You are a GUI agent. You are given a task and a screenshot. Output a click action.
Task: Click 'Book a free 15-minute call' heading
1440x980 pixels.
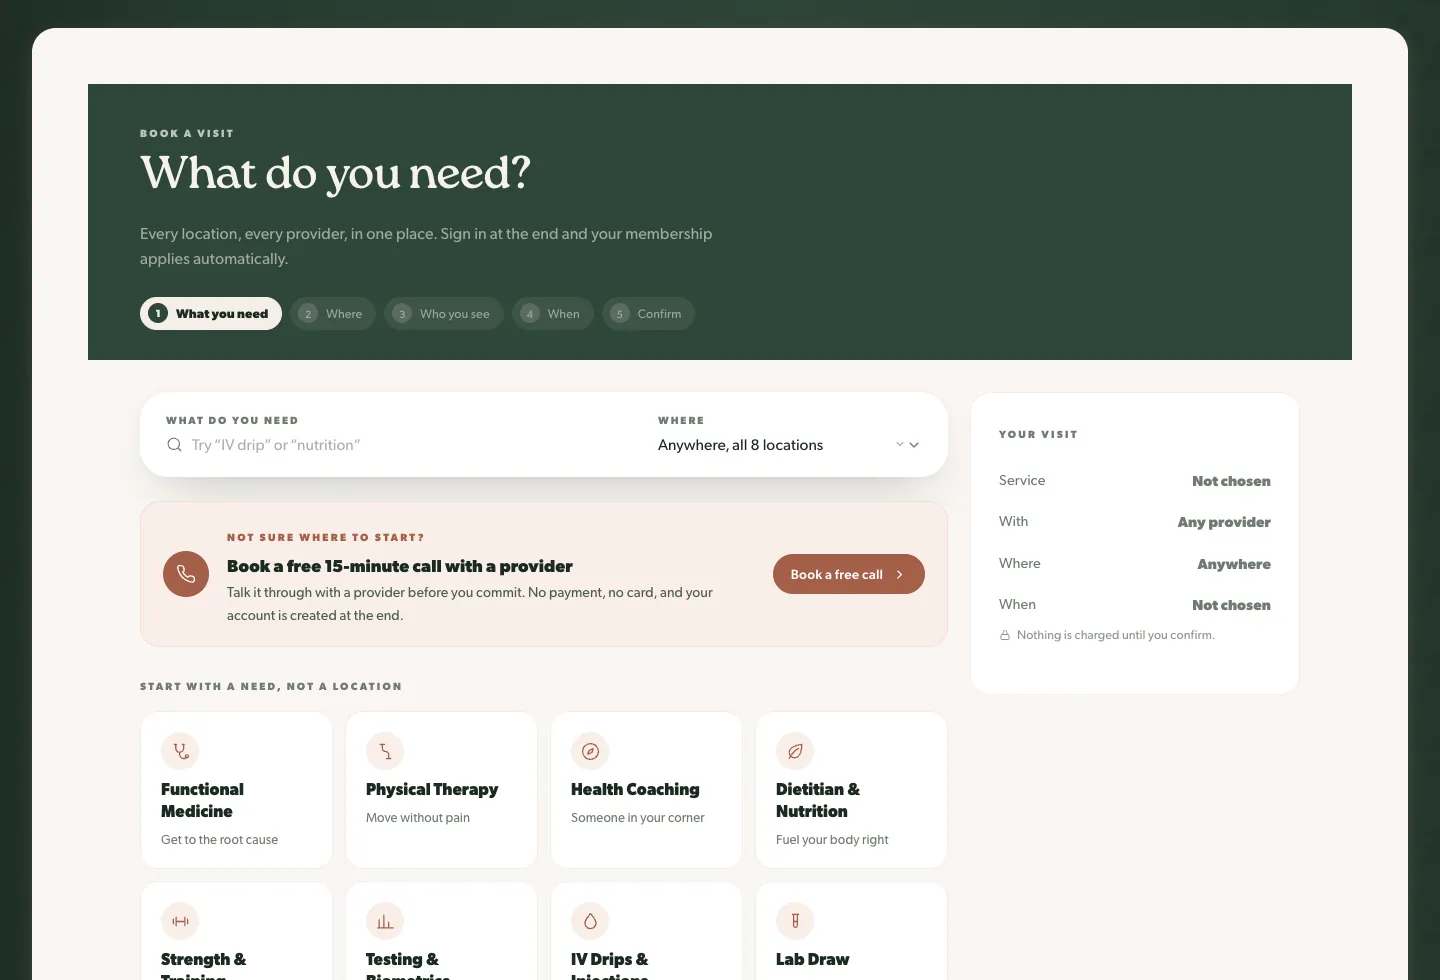point(400,566)
